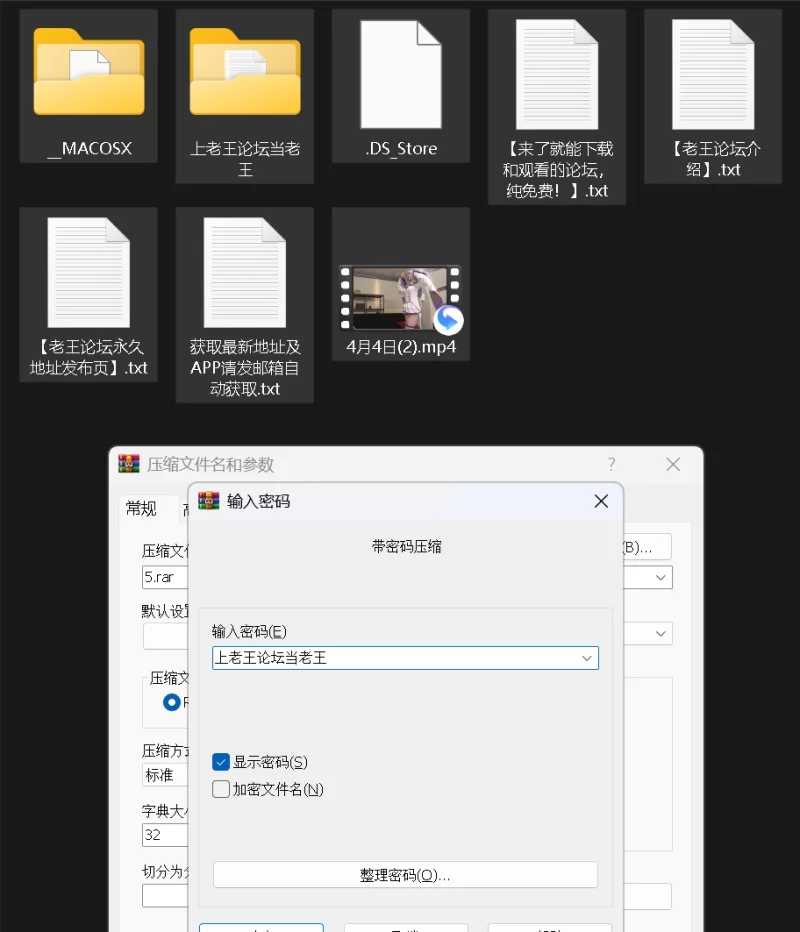The height and width of the screenshot is (932, 800).
Task: Select the 【老王论坛永久地址发布页】.txt file
Action: click(x=89, y=273)
